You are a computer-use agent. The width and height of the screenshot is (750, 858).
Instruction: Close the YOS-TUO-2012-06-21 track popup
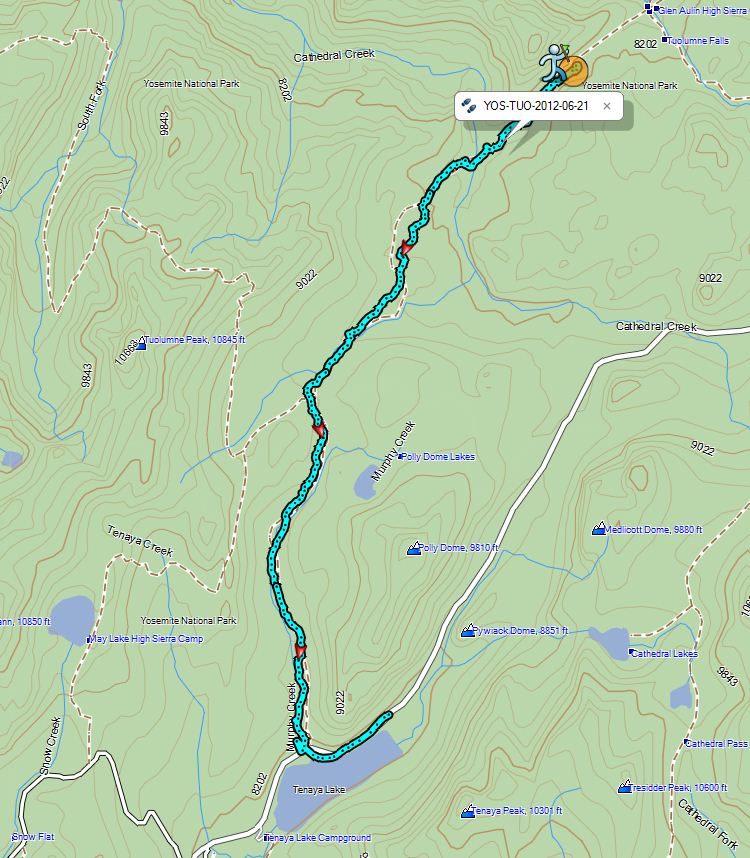(x=607, y=106)
